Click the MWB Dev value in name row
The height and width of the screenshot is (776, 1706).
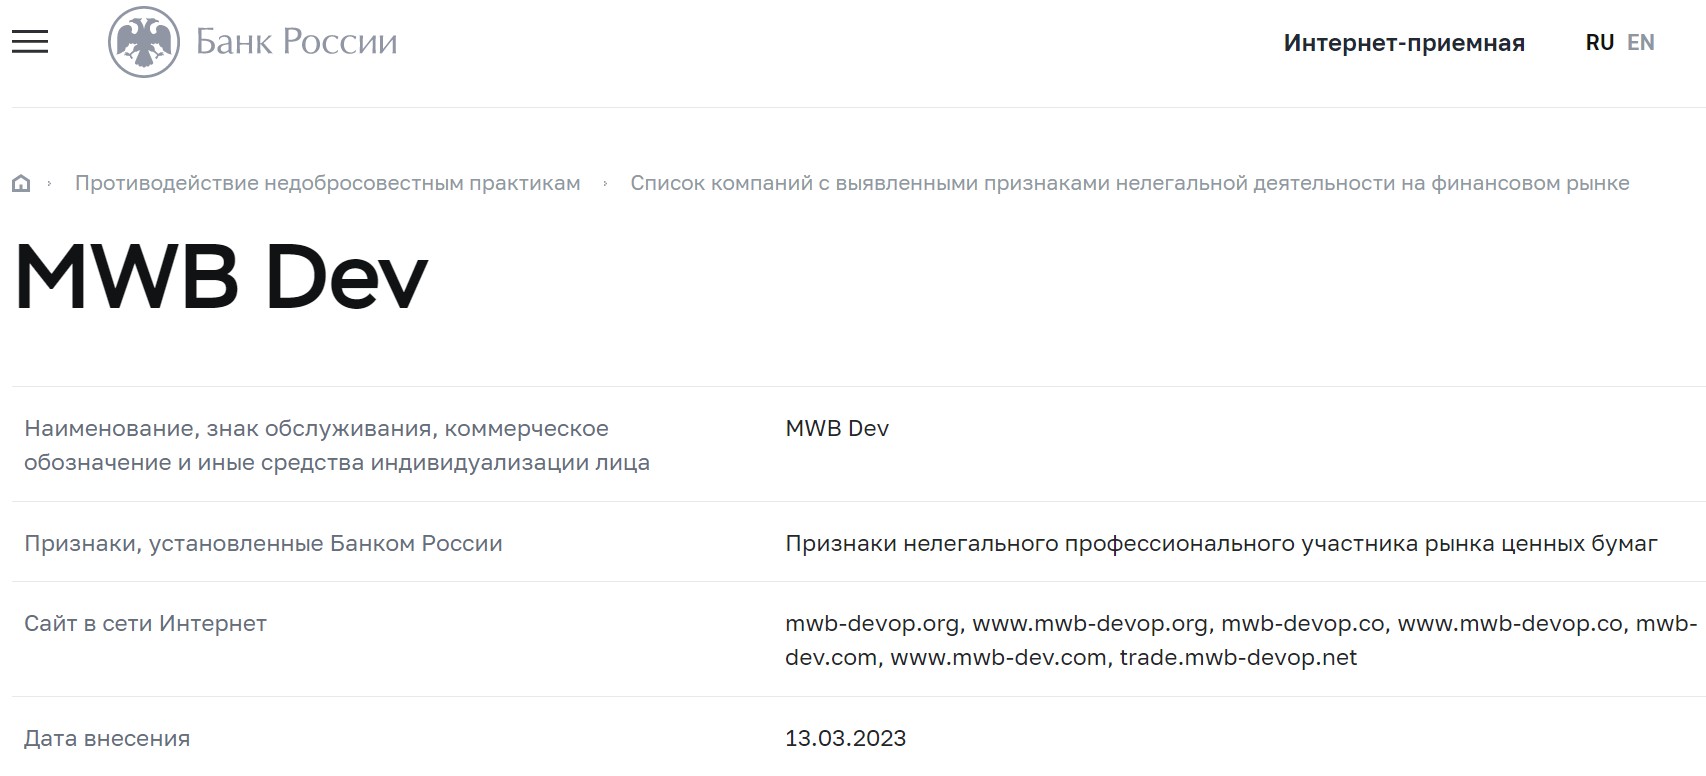[837, 428]
